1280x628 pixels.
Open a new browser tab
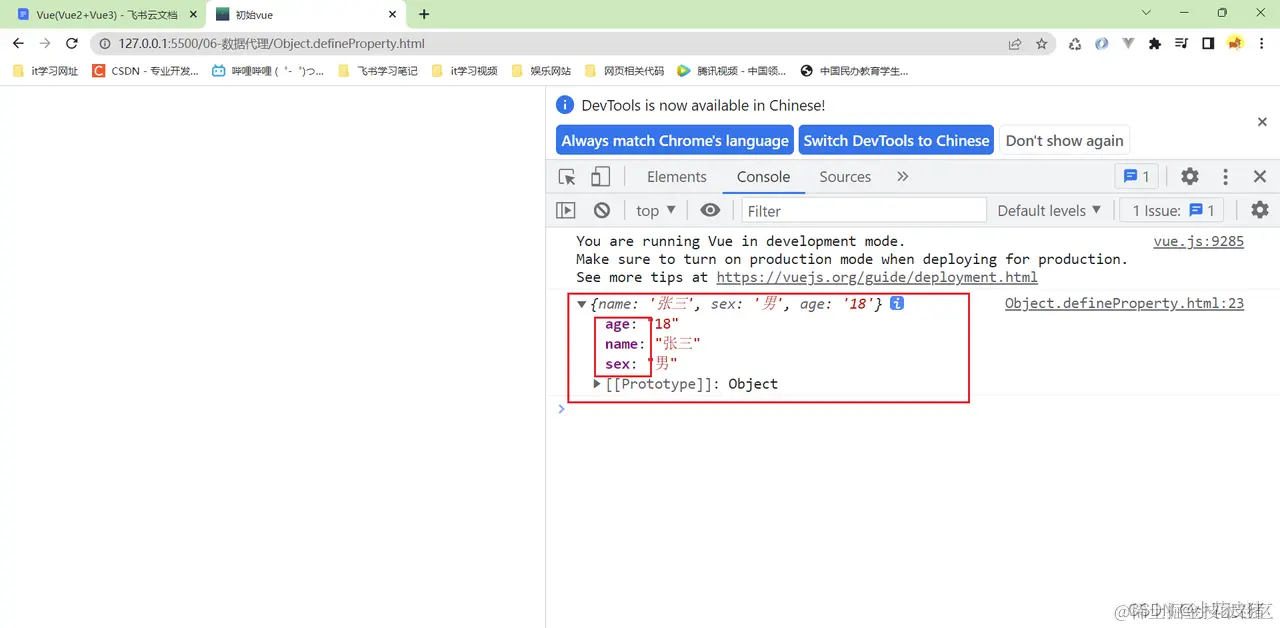(x=424, y=15)
